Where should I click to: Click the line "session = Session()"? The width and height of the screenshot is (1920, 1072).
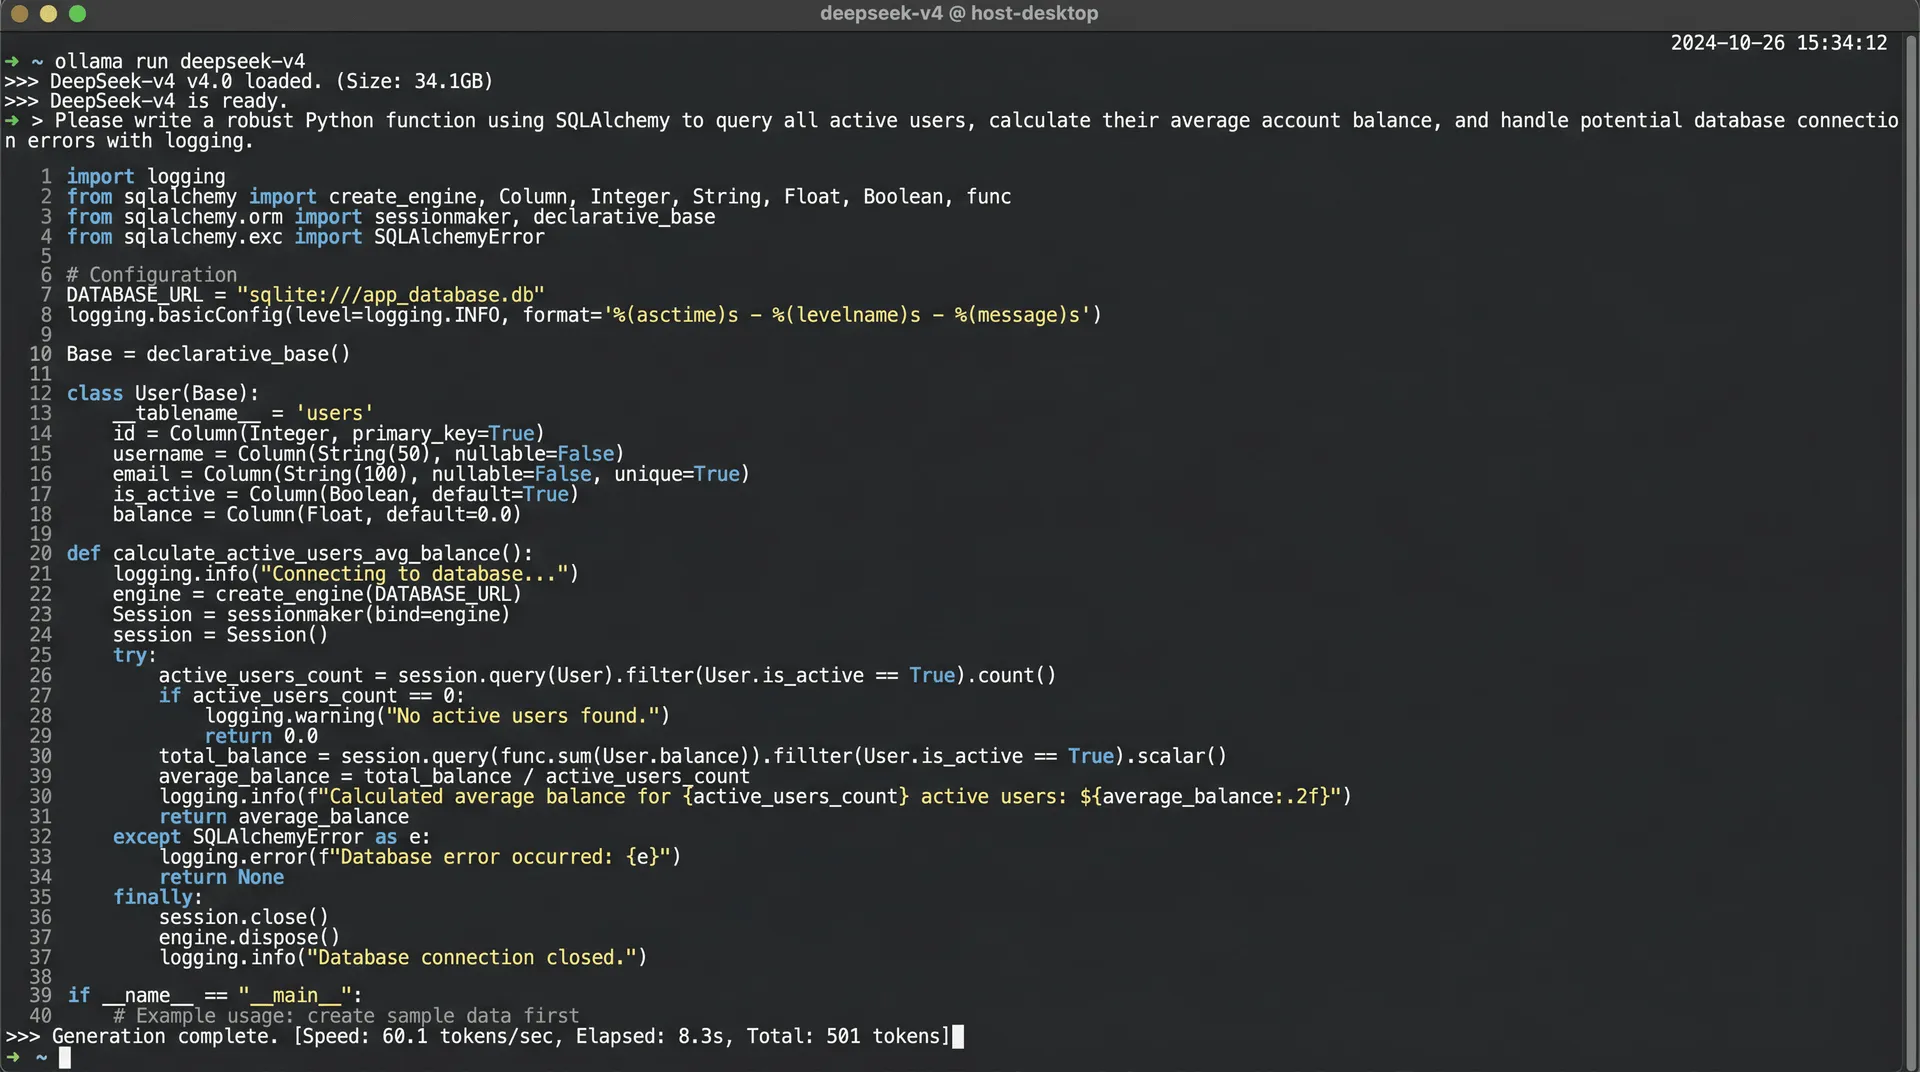(x=220, y=635)
